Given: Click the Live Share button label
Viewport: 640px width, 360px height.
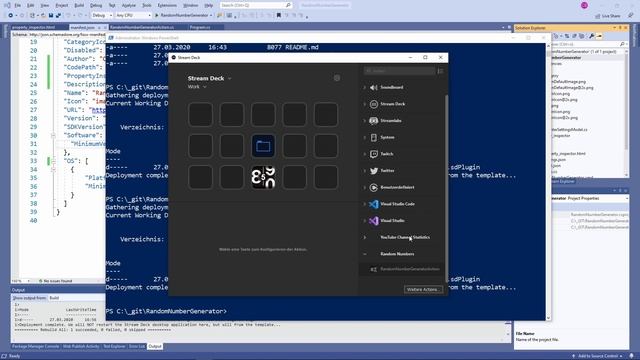Looking at the screenshot, I should 611,16.
